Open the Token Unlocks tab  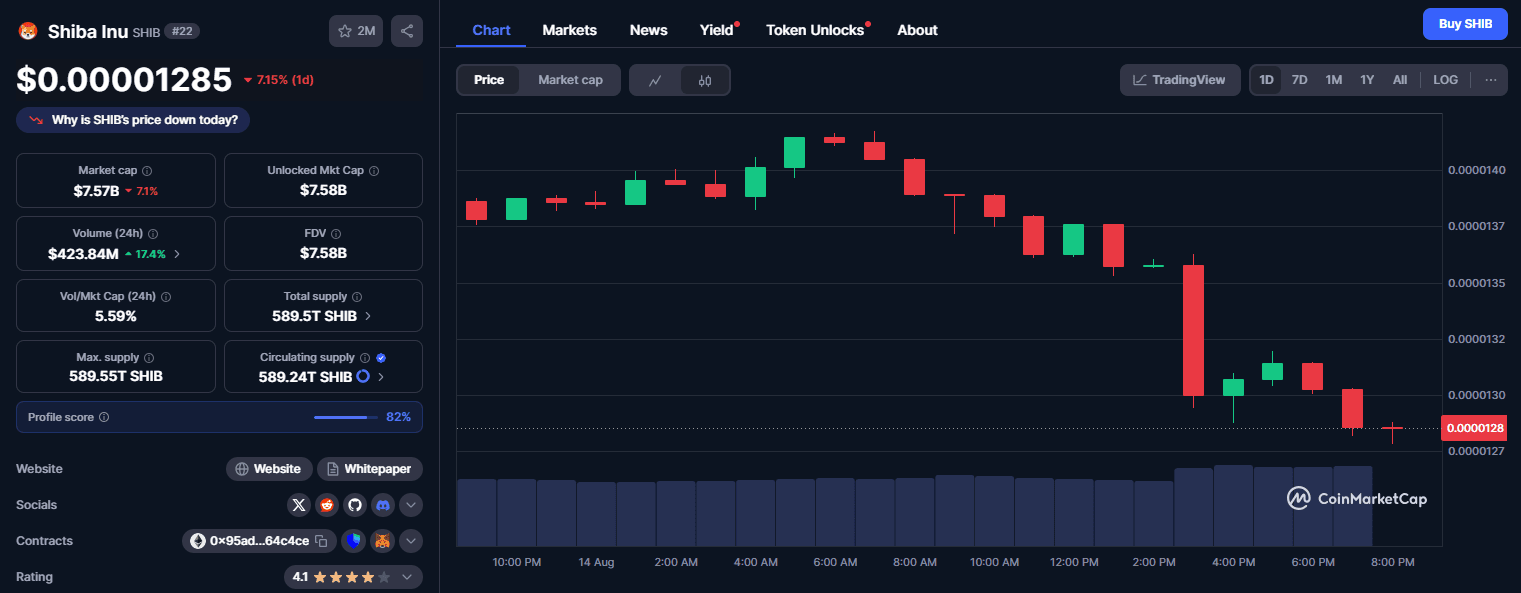tap(815, 30)
